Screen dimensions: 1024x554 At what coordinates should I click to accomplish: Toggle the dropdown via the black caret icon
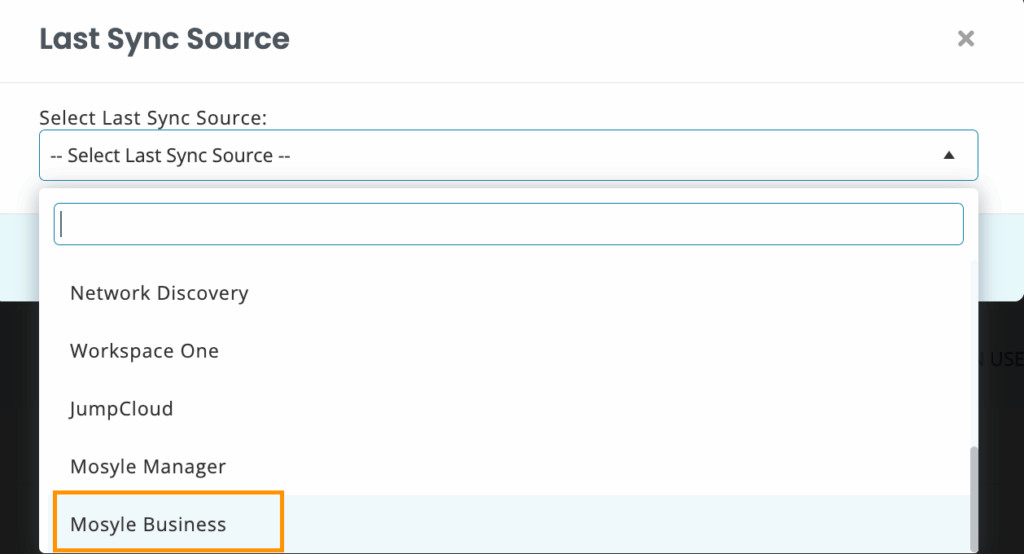[949, 155]
